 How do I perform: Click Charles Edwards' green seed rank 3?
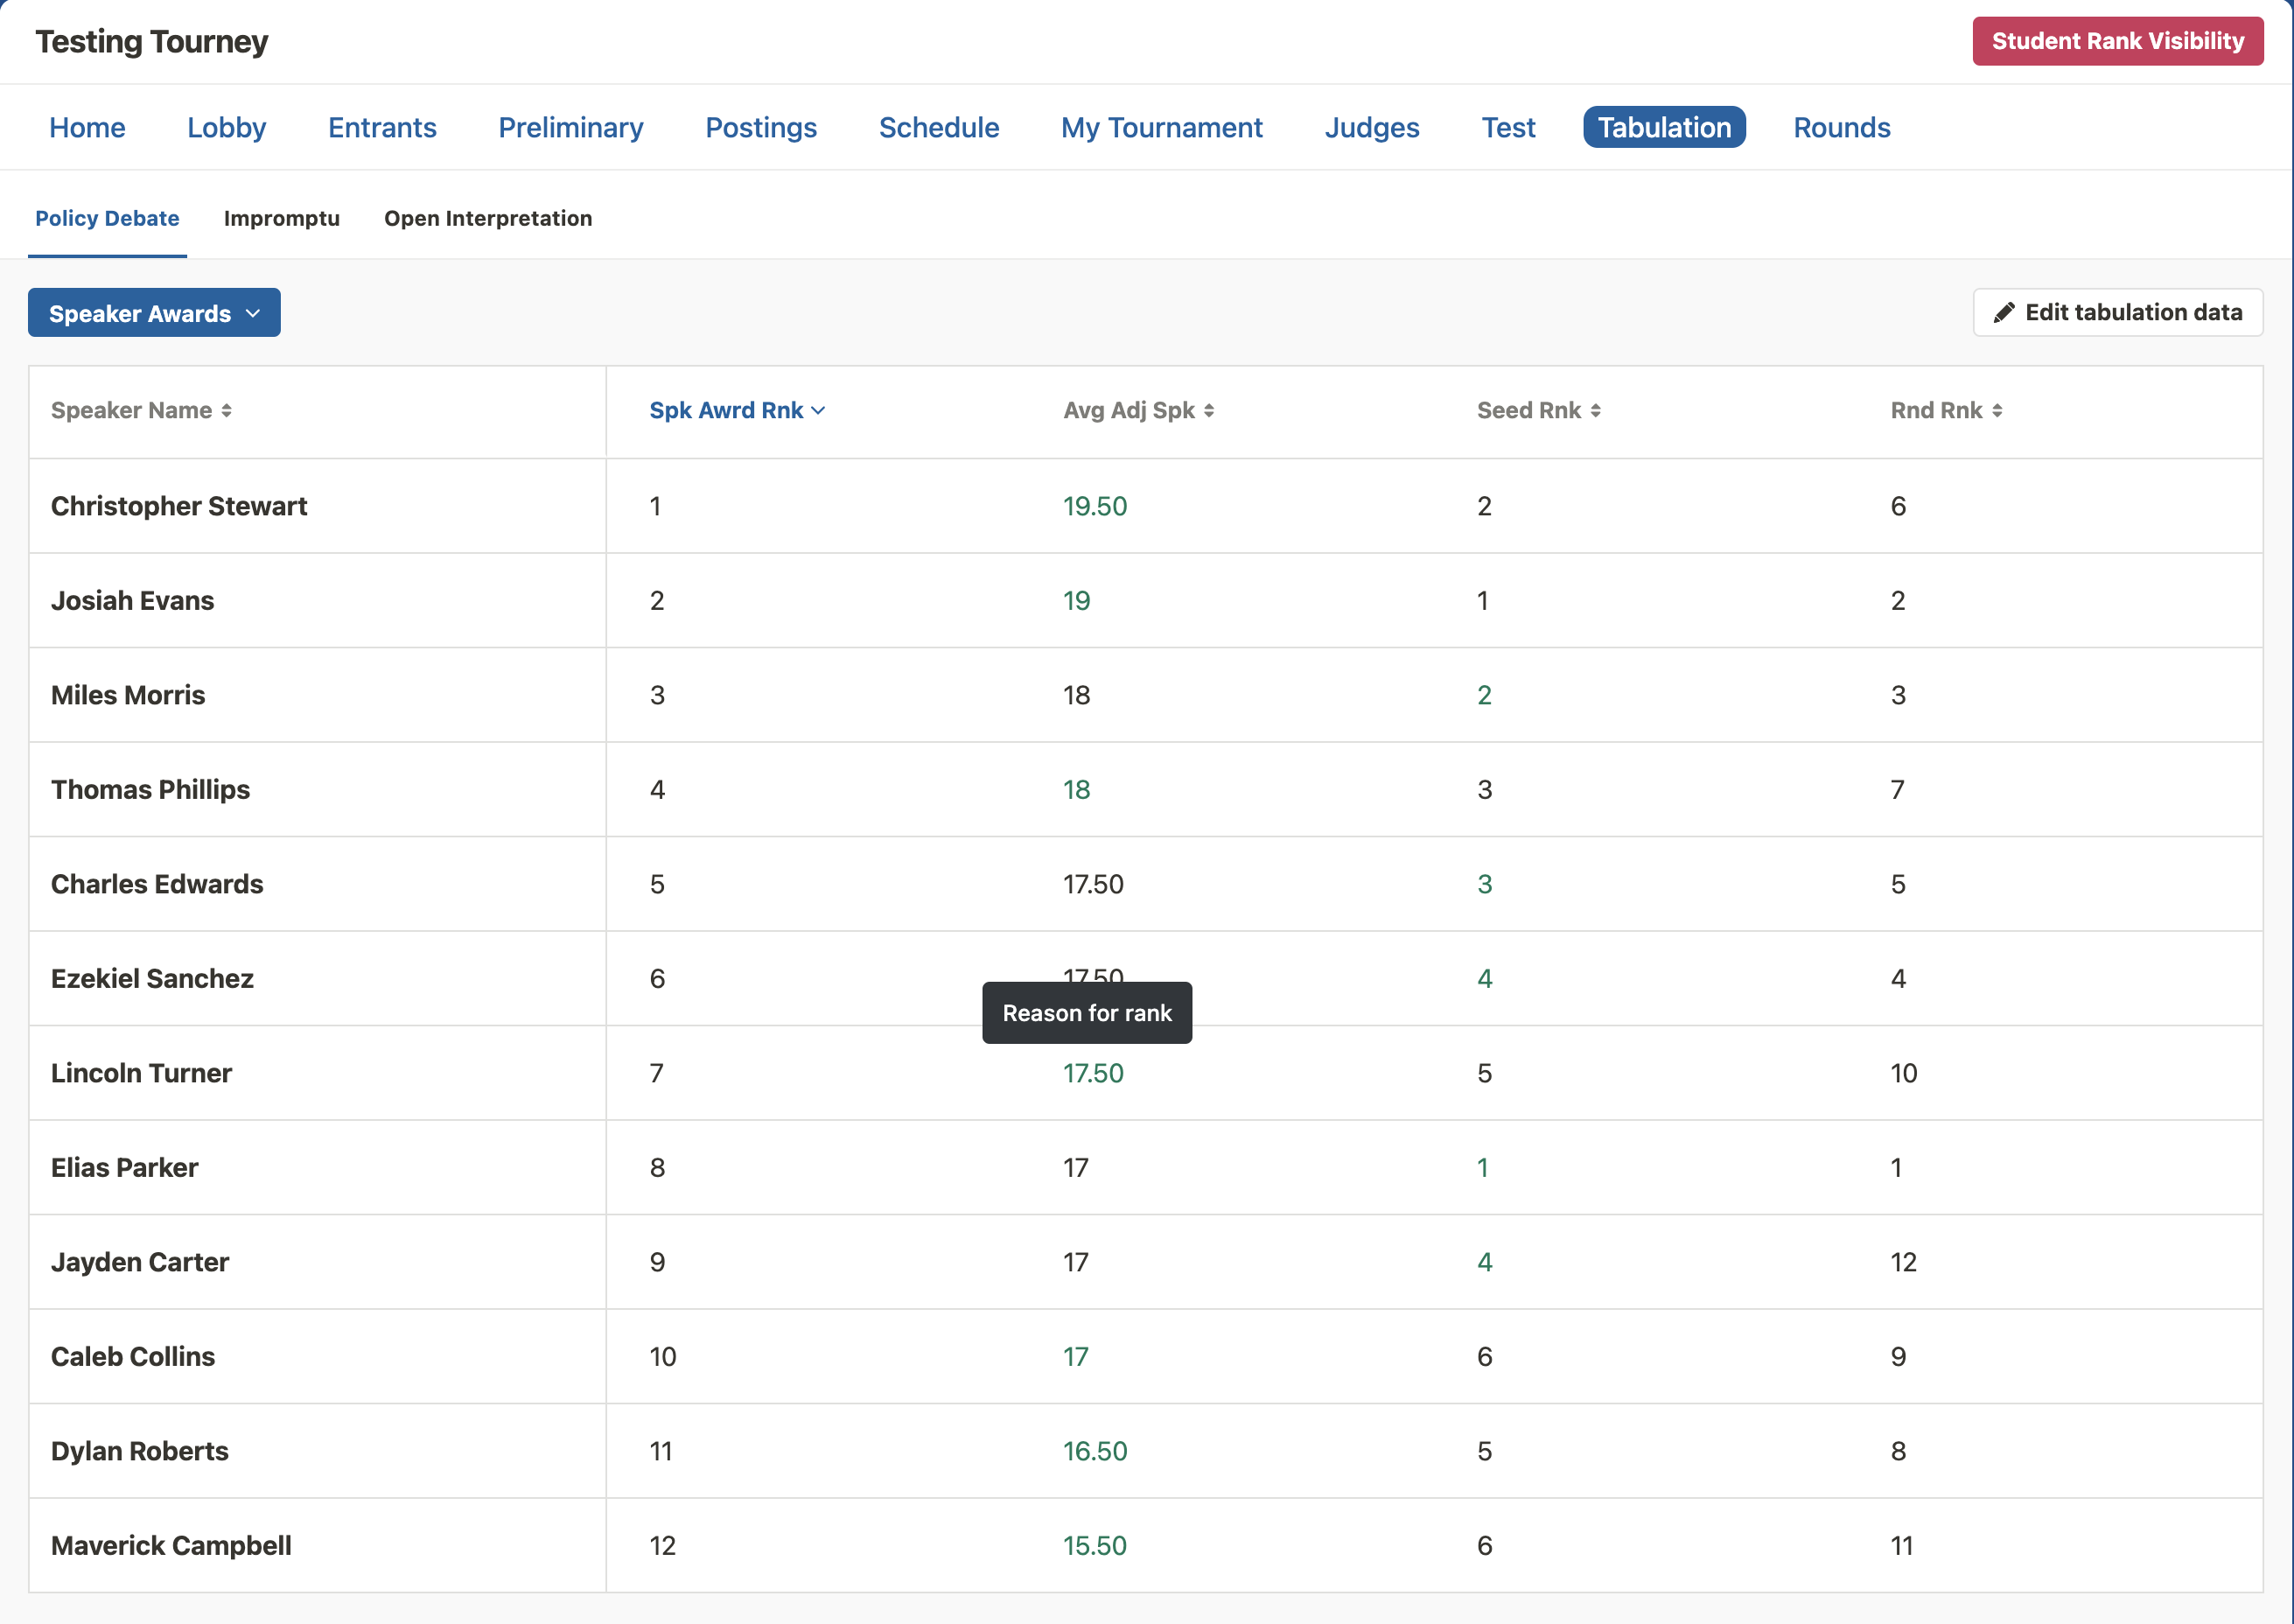pyautogui.click(x=1484, y=884)
